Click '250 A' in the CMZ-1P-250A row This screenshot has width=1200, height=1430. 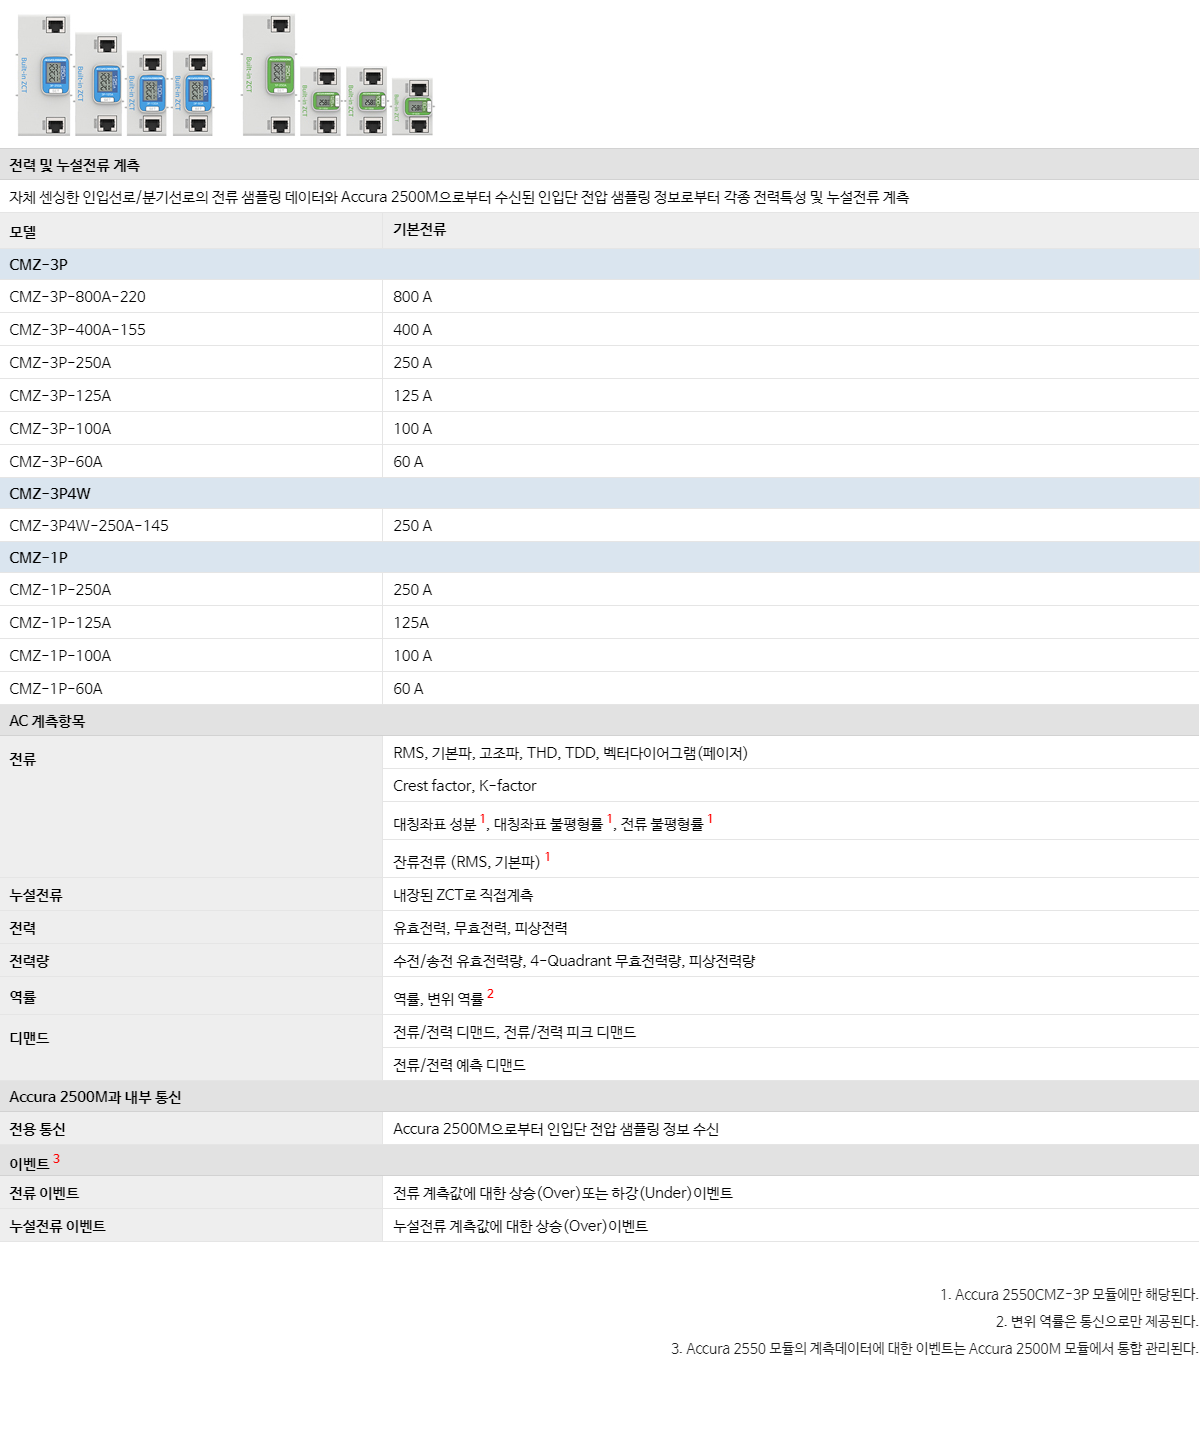tap(413, 590)
